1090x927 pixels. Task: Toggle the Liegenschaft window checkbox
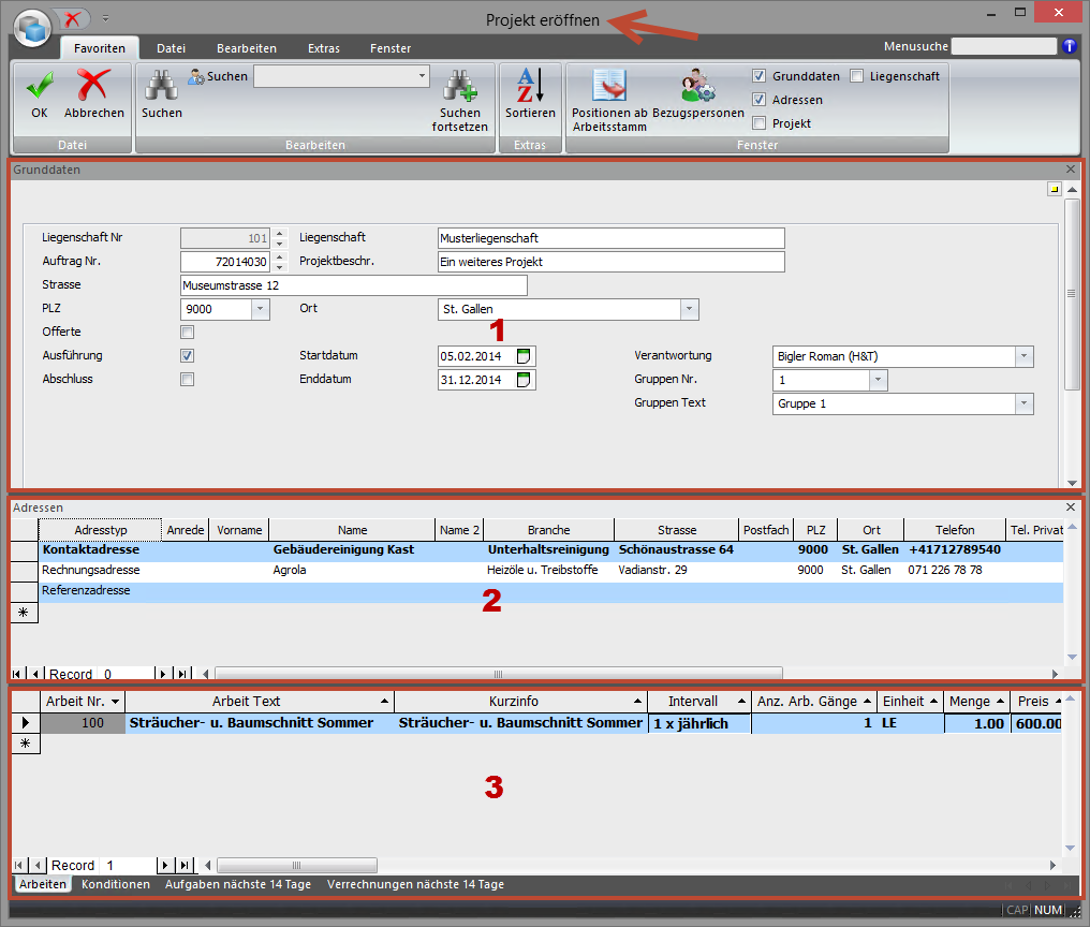click(856, 76)
